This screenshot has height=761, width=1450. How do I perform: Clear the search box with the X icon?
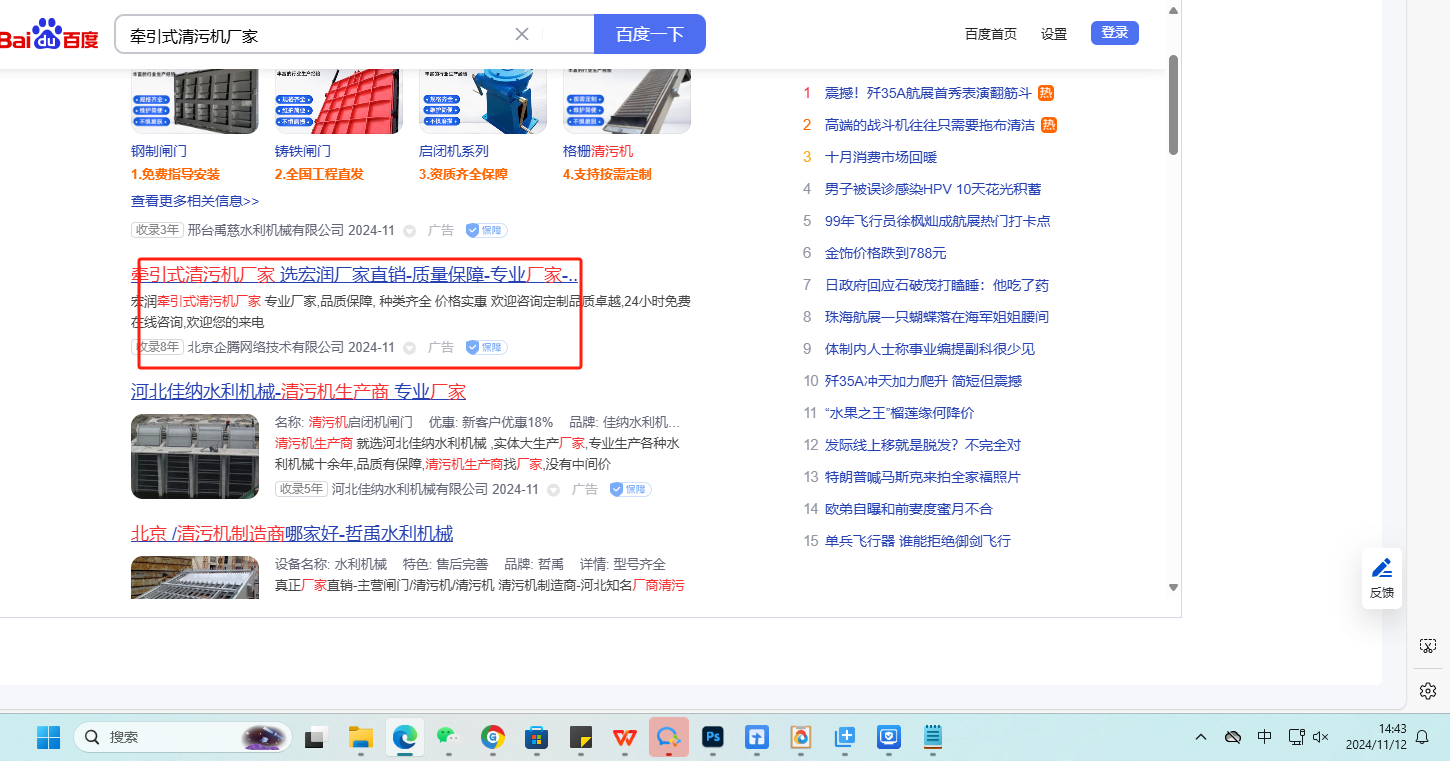coord(522,34)
